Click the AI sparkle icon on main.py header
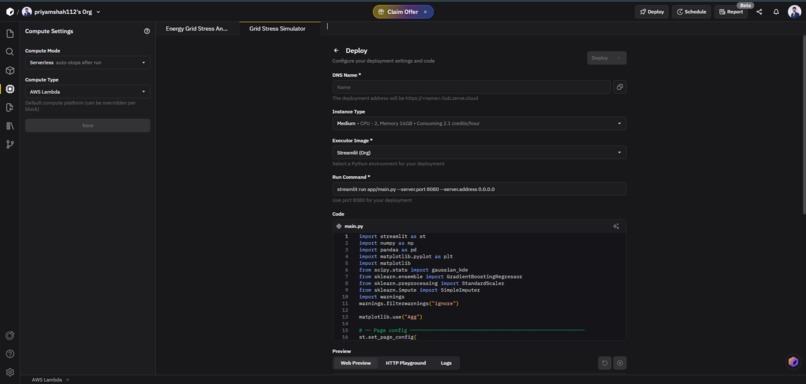The height and width of the screenshot is (384, 806). [x=616, y=226]
